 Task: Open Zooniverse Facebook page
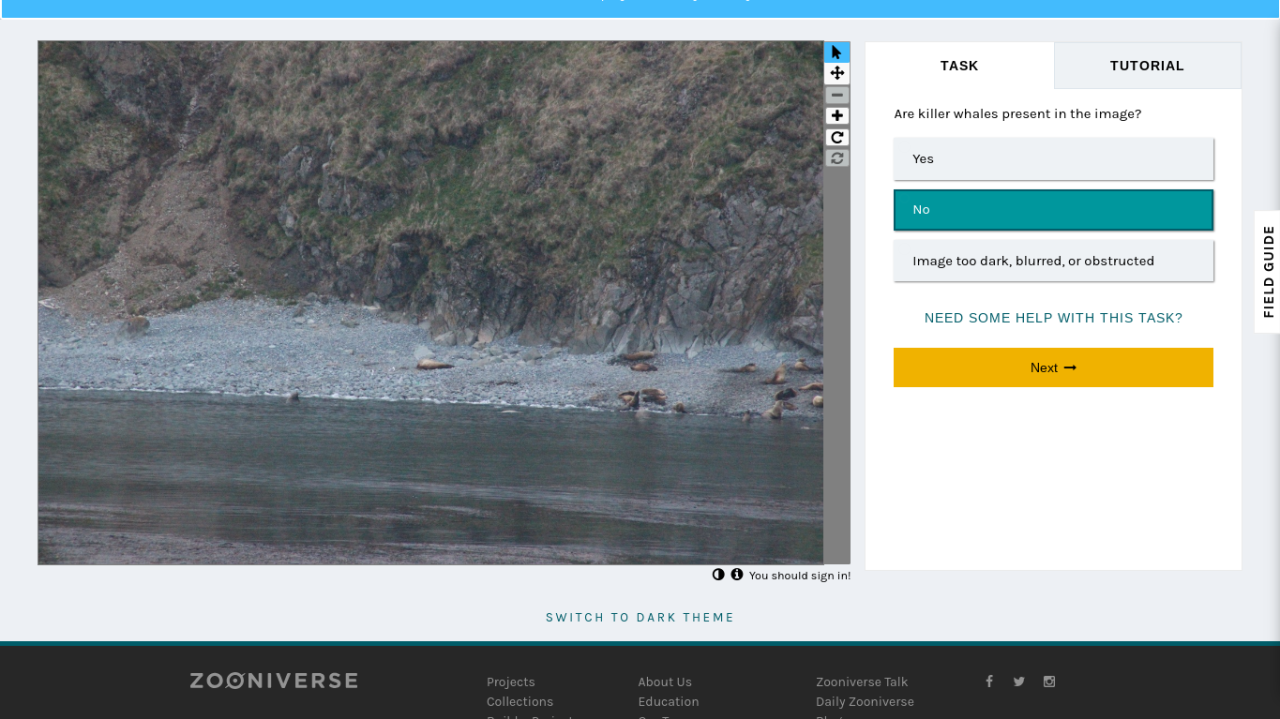(989, 681)
